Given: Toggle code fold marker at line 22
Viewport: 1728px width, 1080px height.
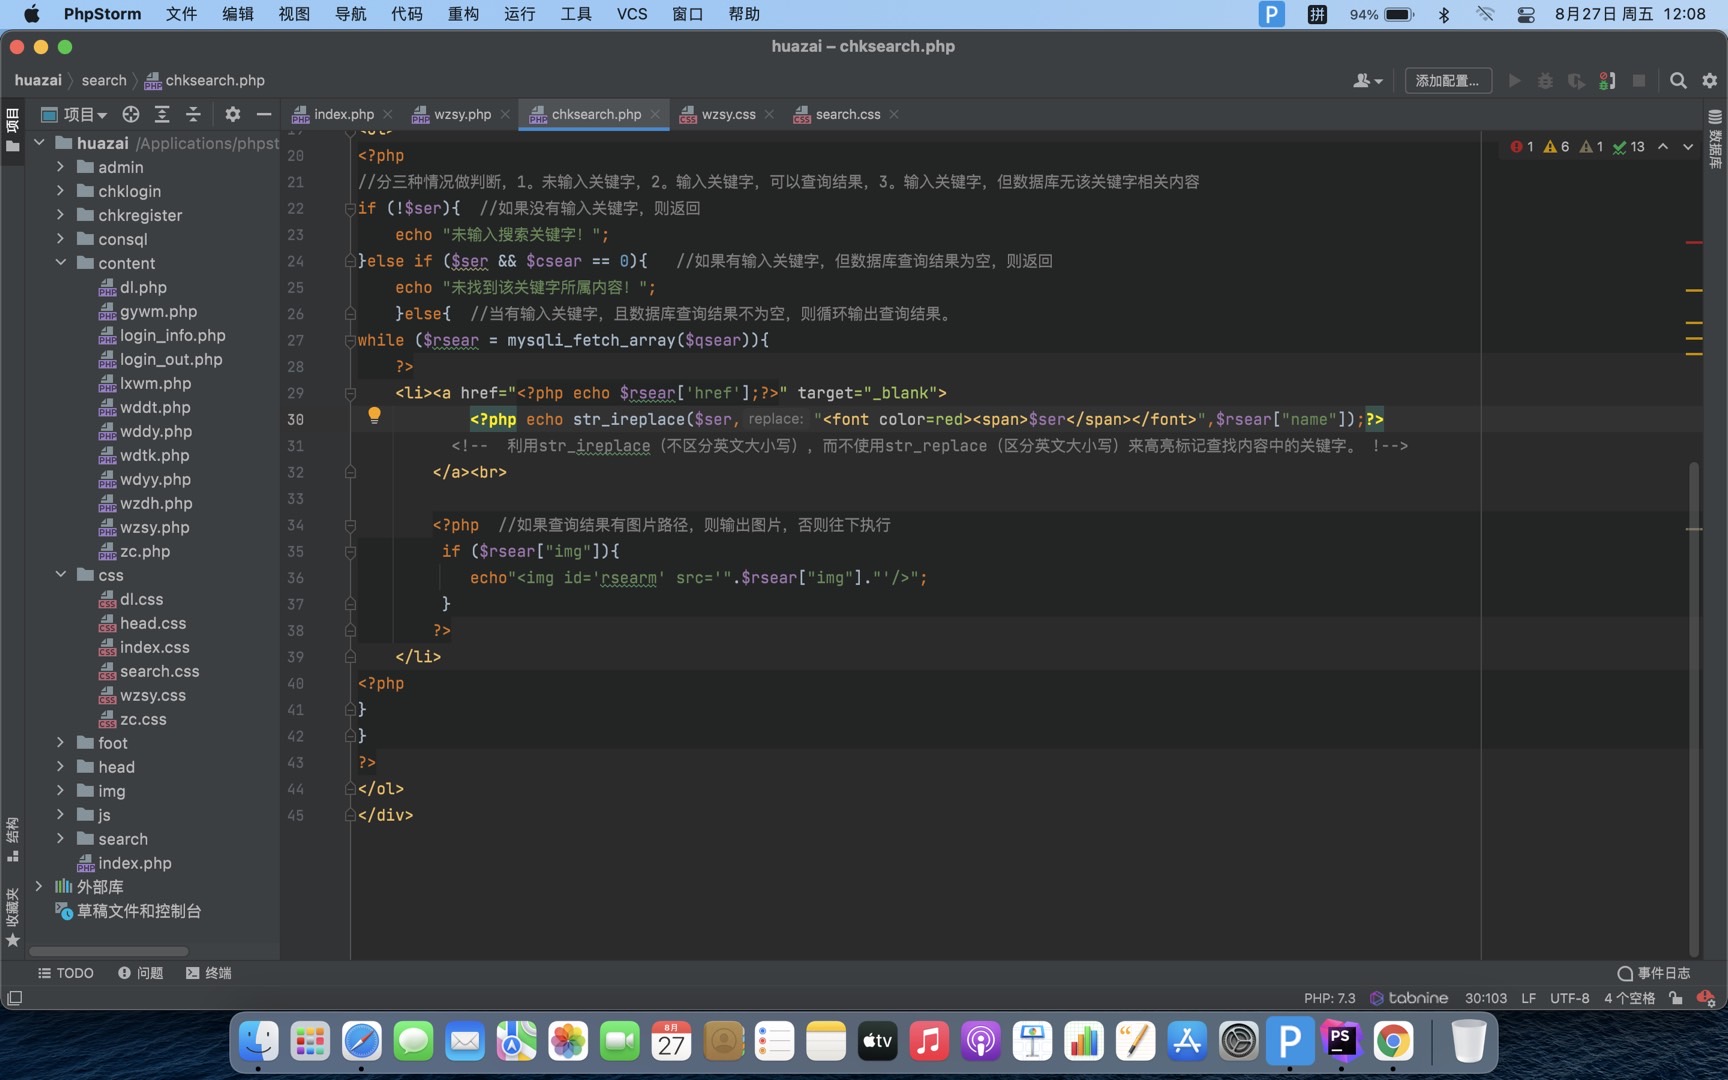Looking at the screenshot, I should coord(350,208).
